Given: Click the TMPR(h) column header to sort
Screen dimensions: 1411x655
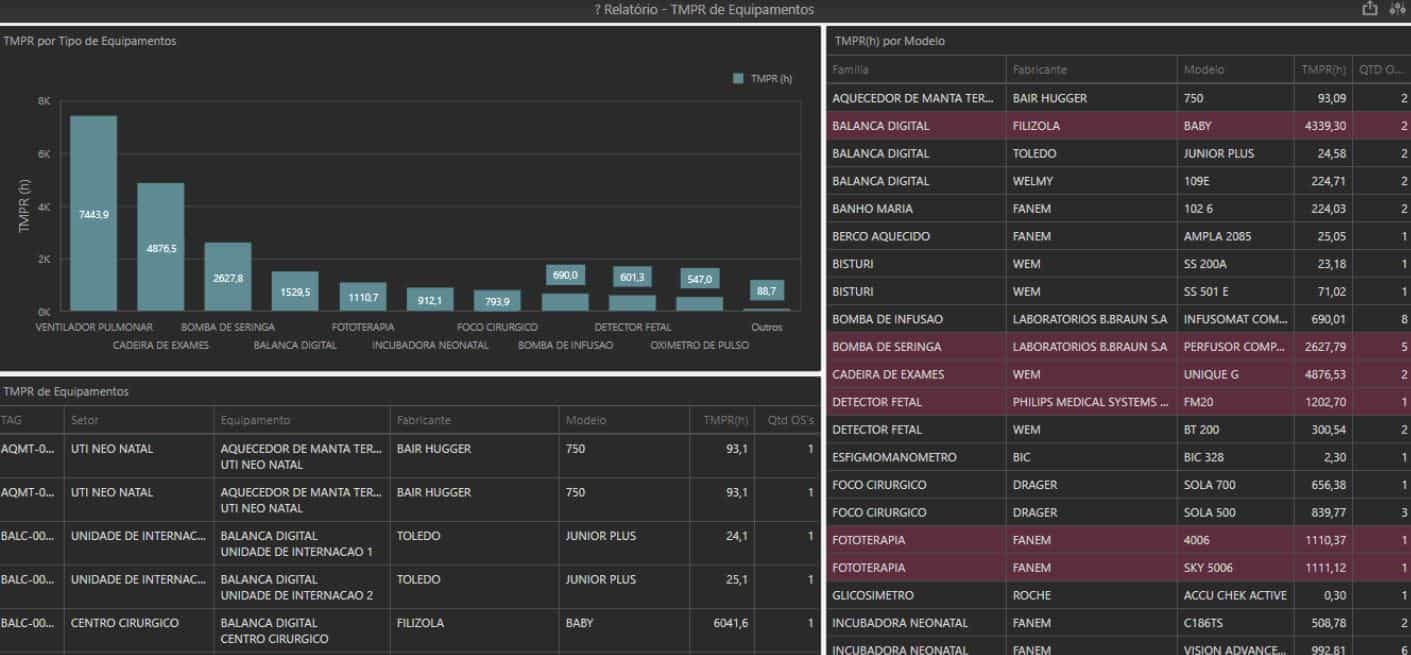Looking at the screenshot, I should (1320, 69).
